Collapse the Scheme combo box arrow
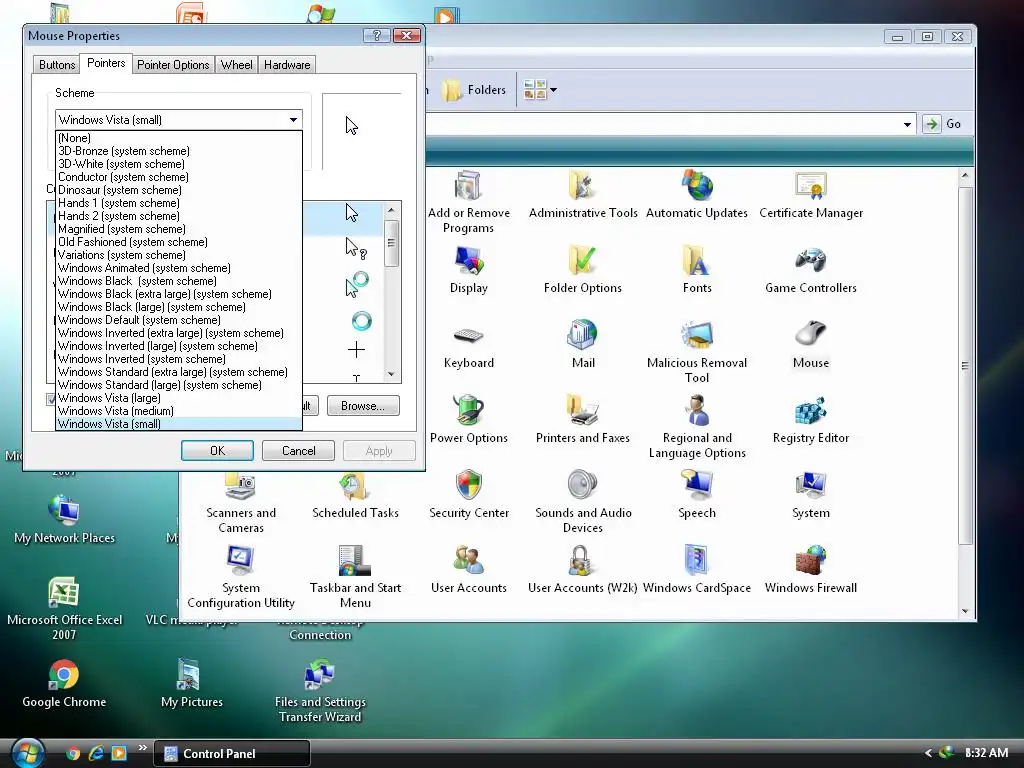The width and height of the screenshot is (1024, 768). pos(293,120)
